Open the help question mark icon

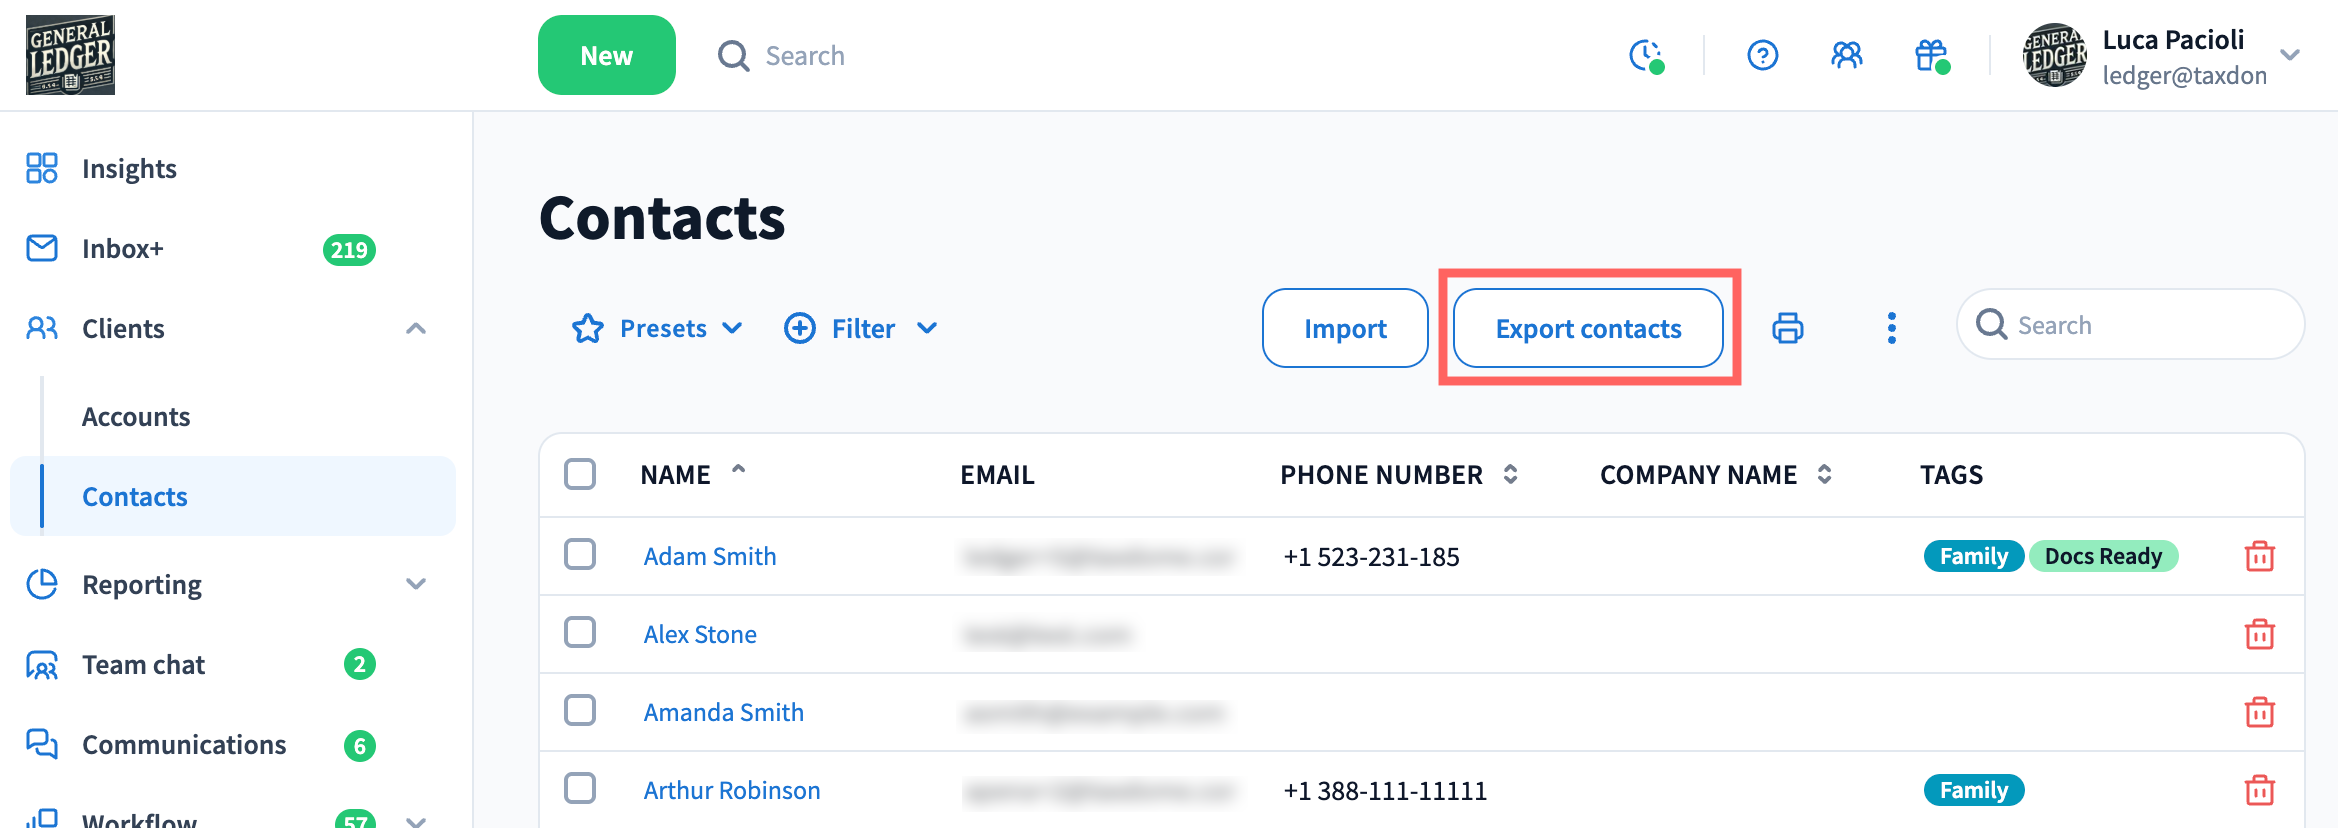pyautogui.click(x=1762, y=55)
